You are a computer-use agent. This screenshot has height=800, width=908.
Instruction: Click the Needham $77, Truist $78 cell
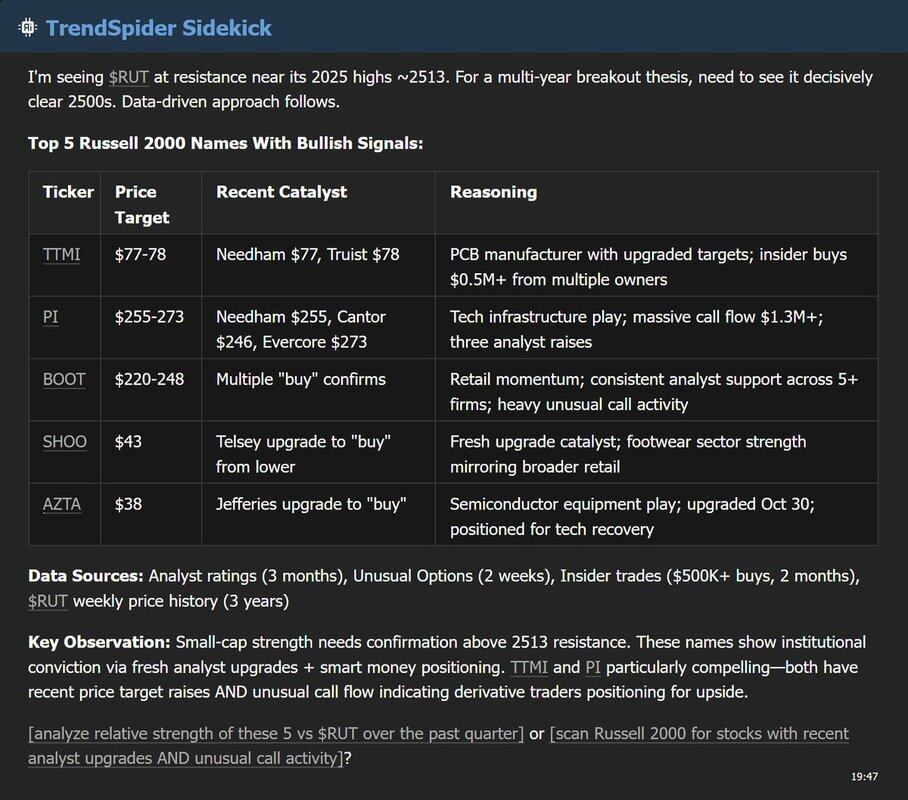(x=307, y=254)
